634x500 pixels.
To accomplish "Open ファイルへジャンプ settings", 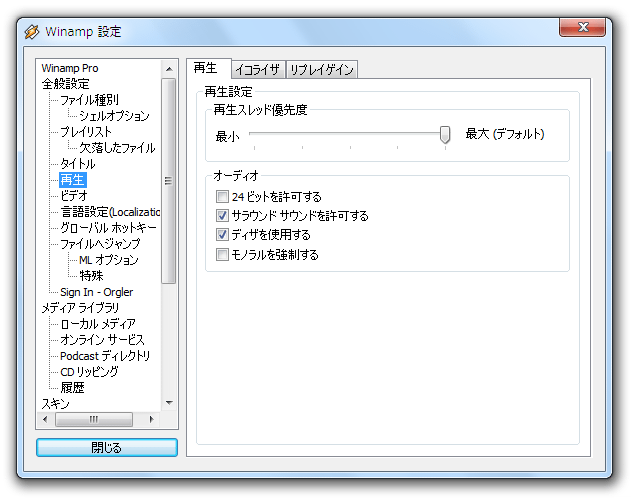I will click(x=100, y=244).
